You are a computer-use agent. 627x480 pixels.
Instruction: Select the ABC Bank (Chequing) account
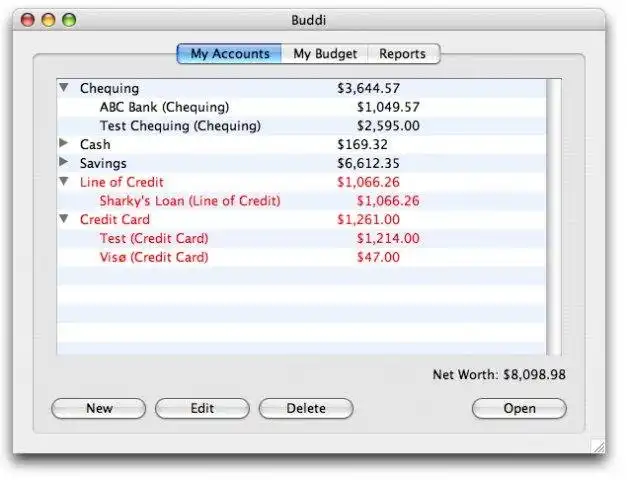(302, 107)
